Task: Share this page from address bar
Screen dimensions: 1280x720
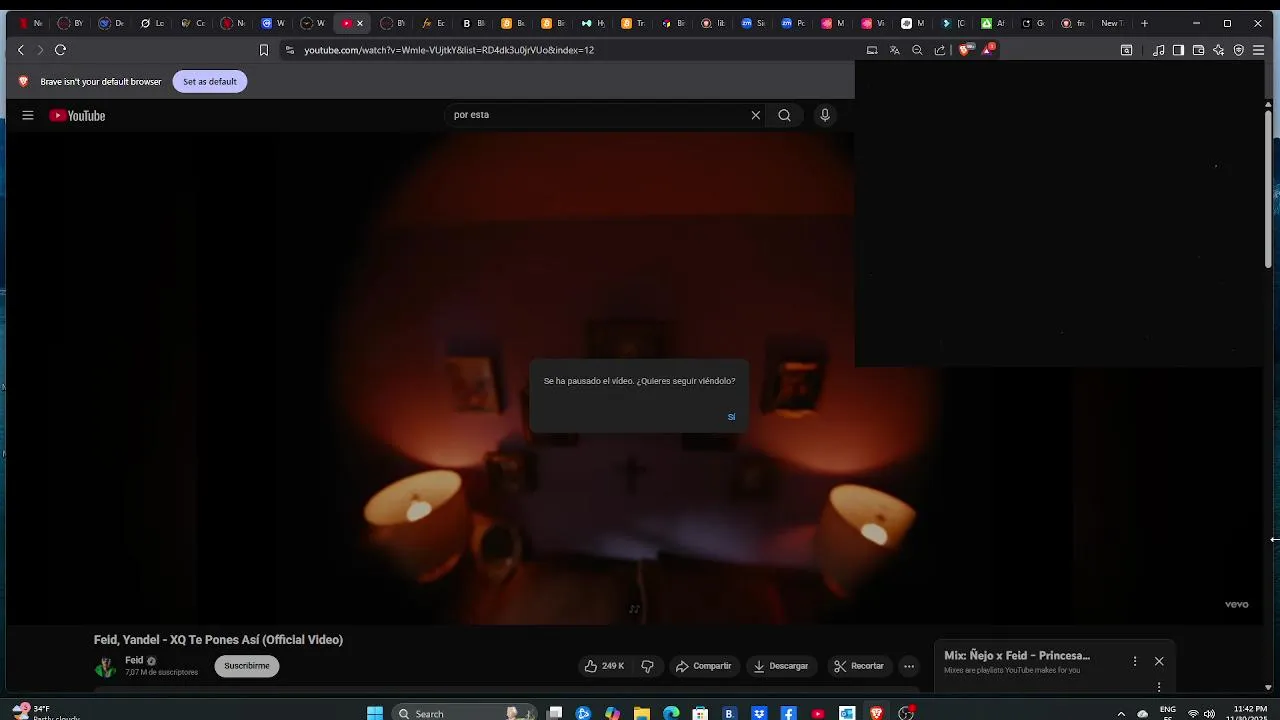Action: [940, 50]
